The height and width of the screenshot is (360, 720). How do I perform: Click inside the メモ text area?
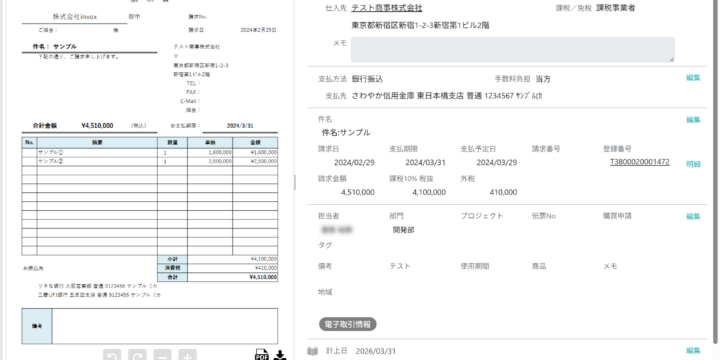click(x=513, y=50)
